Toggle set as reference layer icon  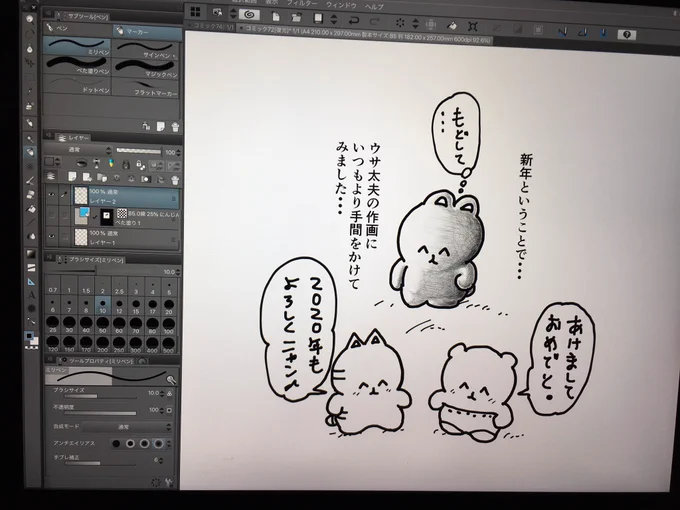(x=97, y=163)
